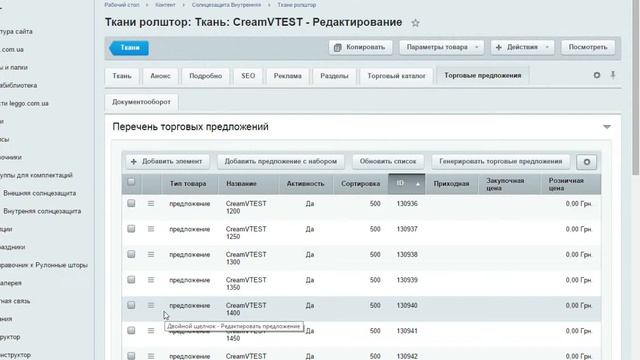640x360 pixels.
Task: Open row menu for ID 130942
Action: coord(151,356)
